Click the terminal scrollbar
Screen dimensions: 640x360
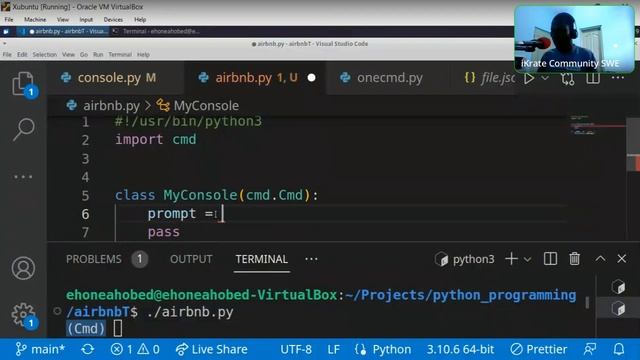pyautogui.click(x=587, y=302)
